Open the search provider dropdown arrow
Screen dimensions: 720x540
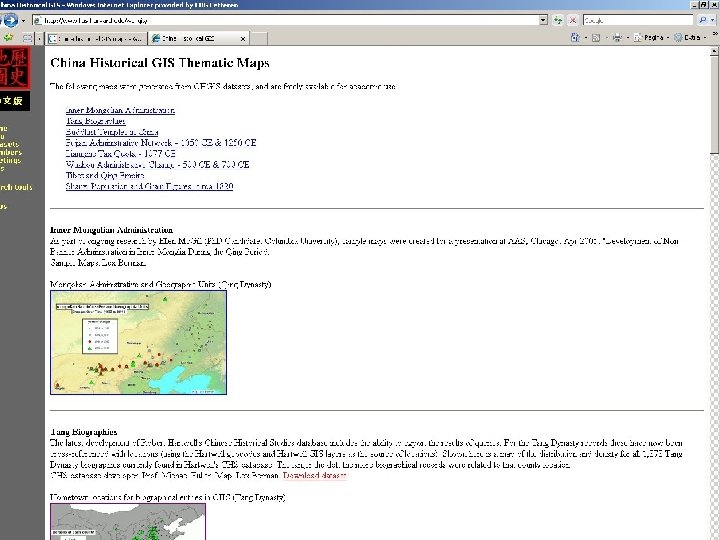[713, 20]
